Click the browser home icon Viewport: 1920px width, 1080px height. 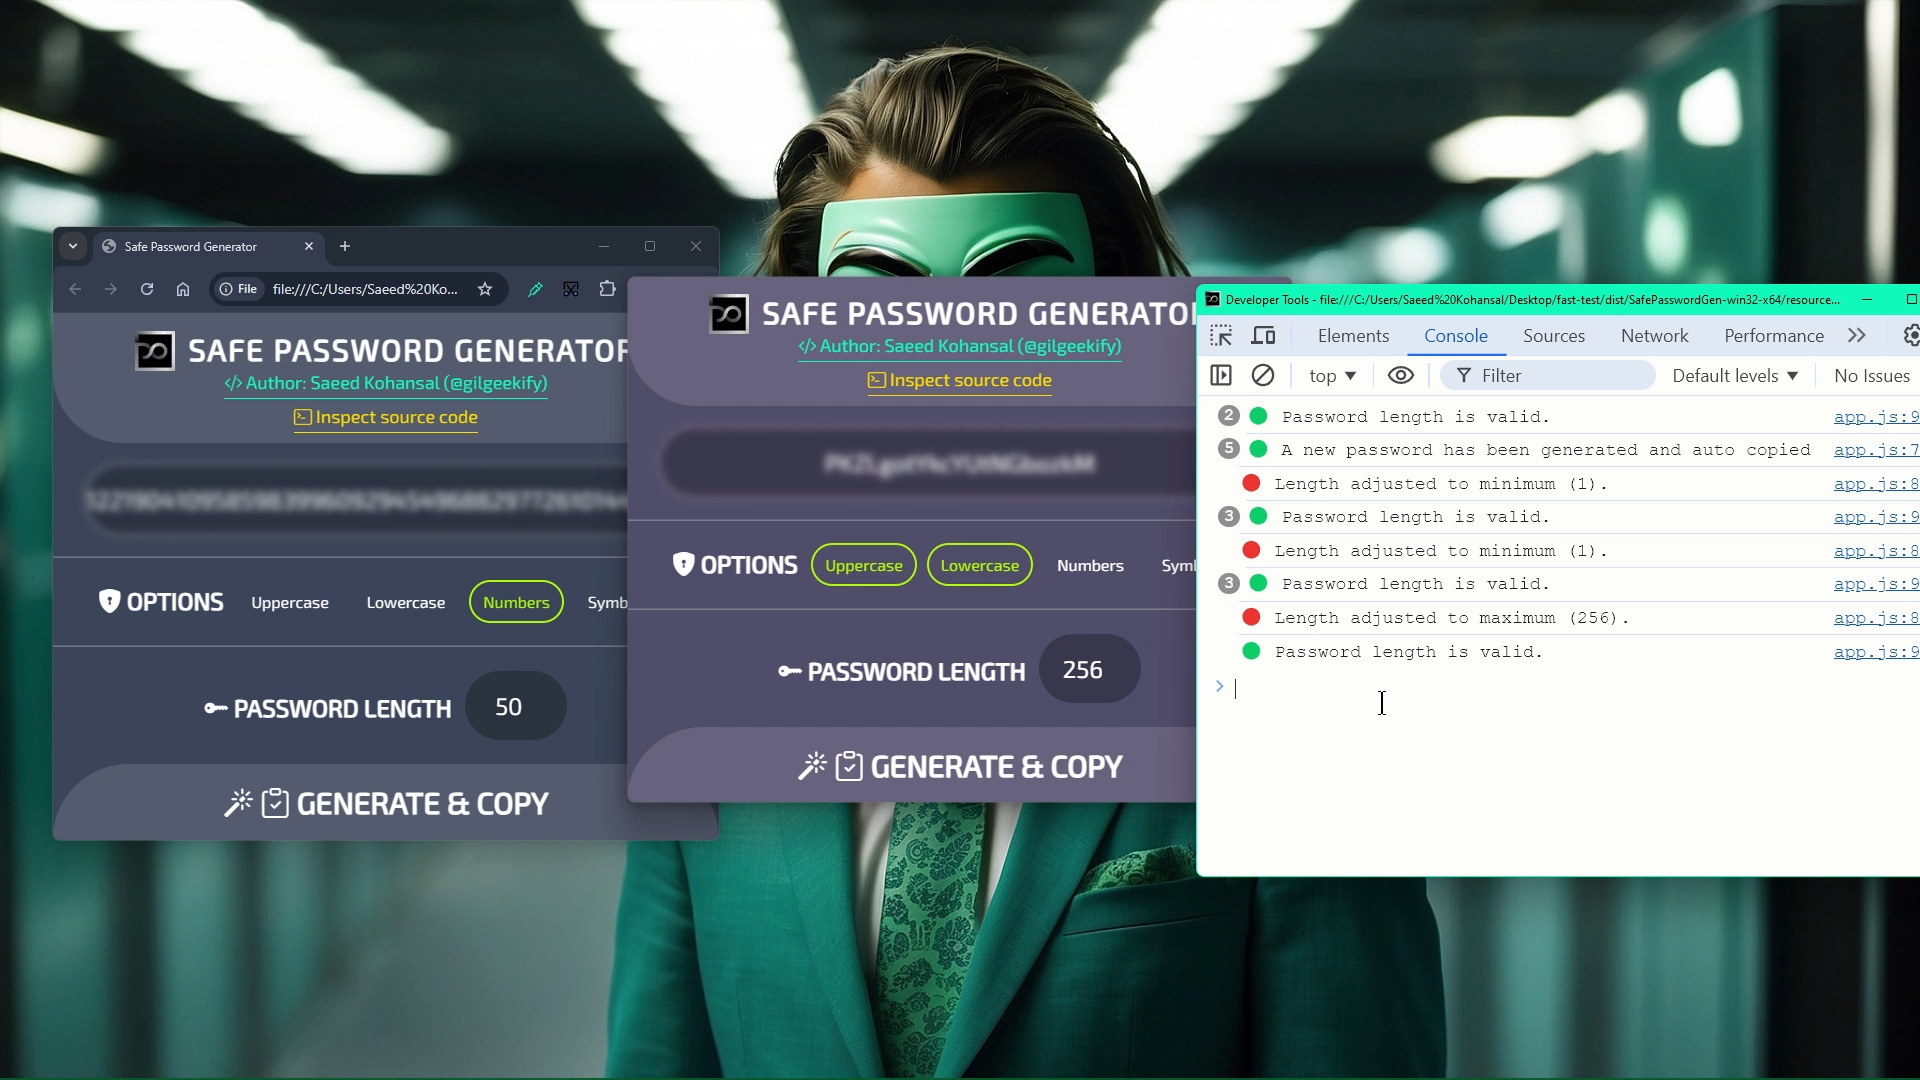[x=183, y=289]
